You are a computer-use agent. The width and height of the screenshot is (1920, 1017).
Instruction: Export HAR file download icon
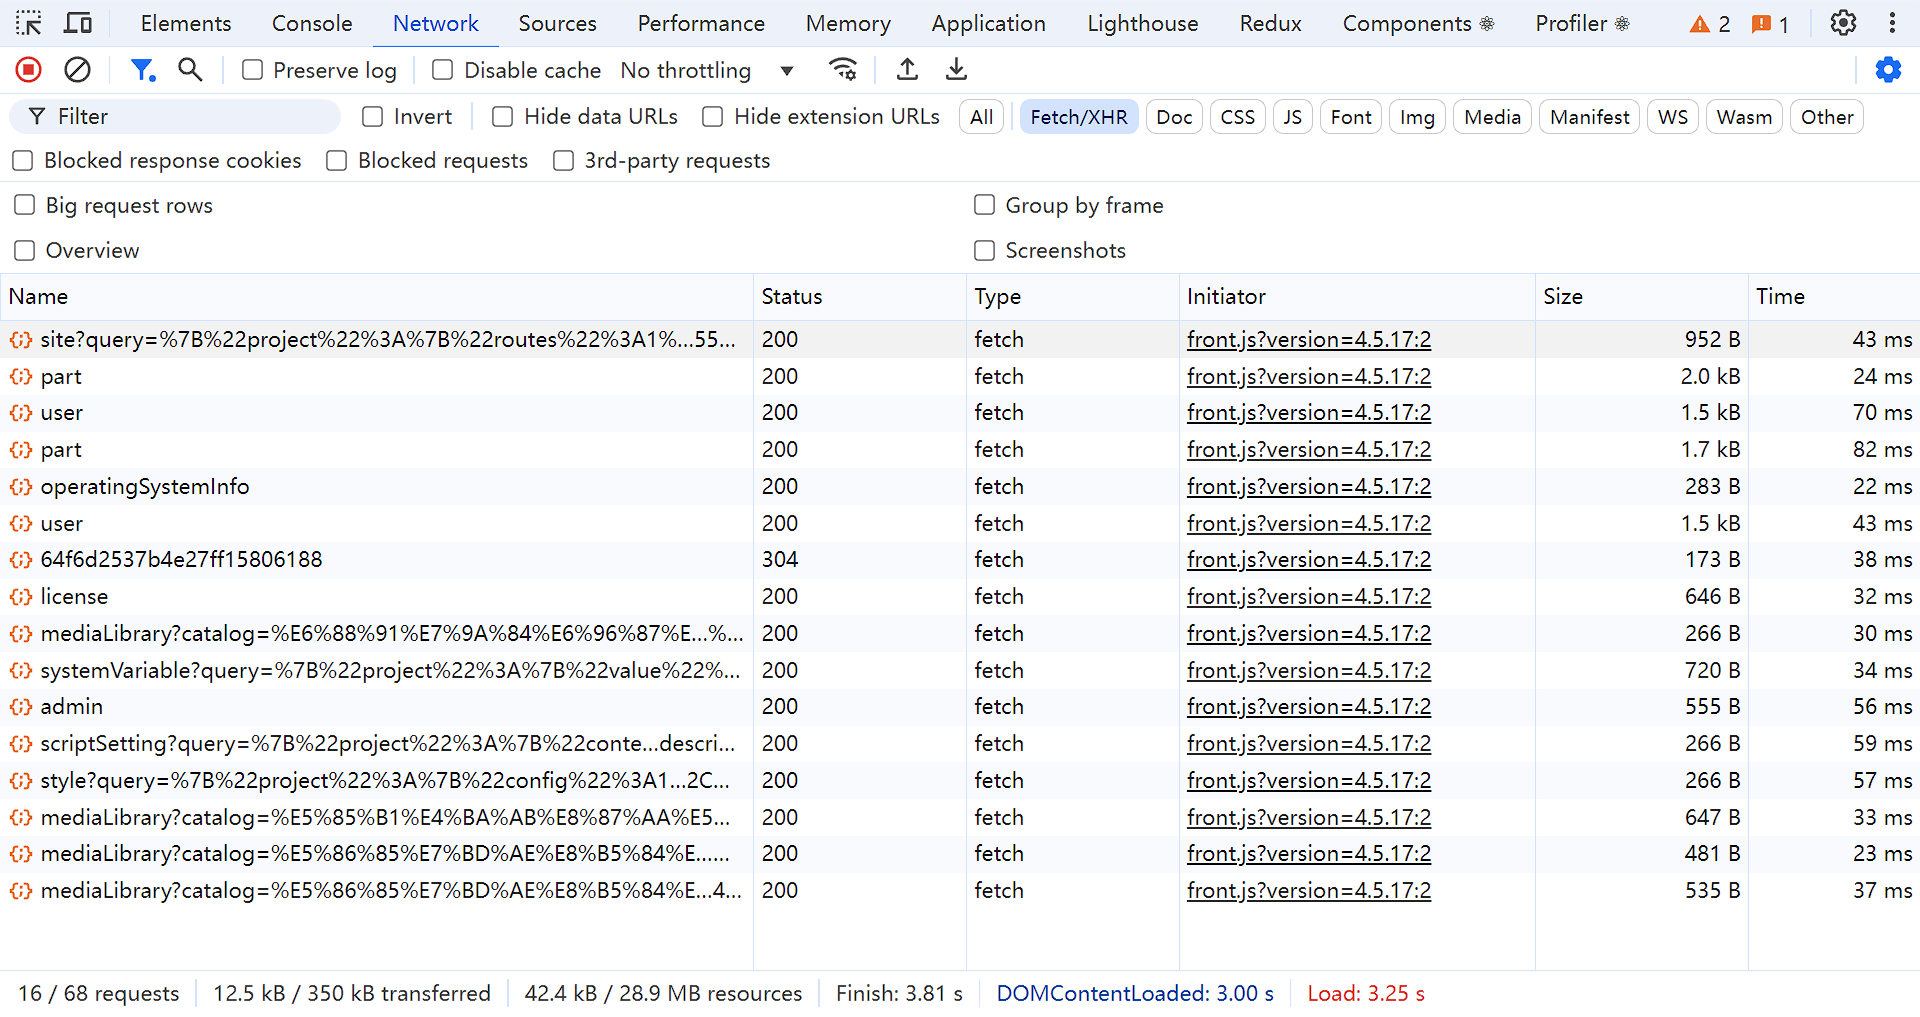956,70
